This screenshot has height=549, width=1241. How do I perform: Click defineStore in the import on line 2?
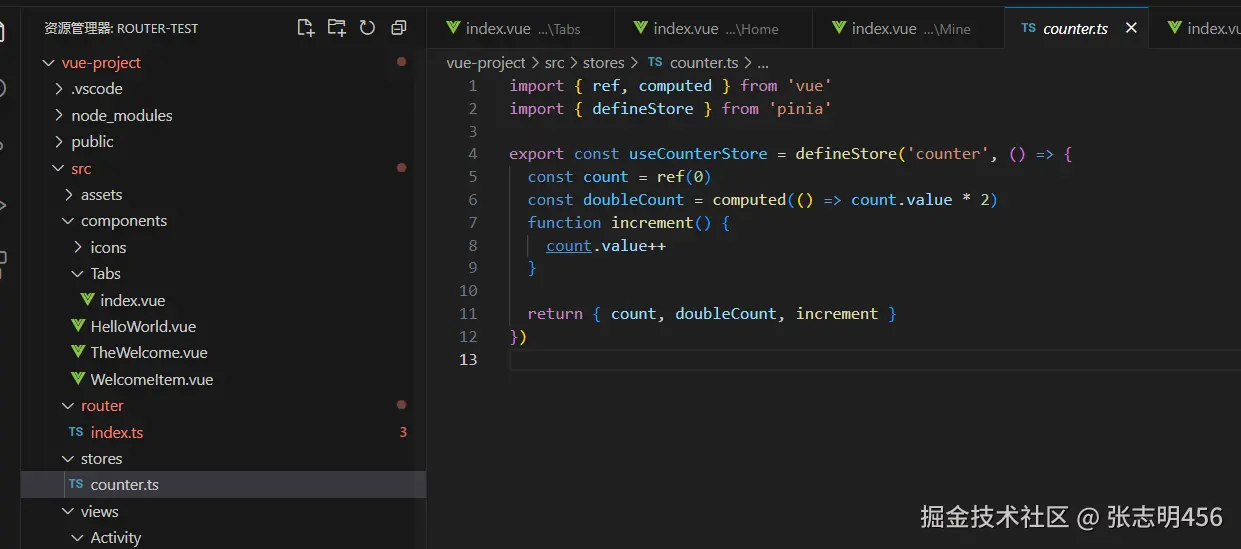coord(643,108)
